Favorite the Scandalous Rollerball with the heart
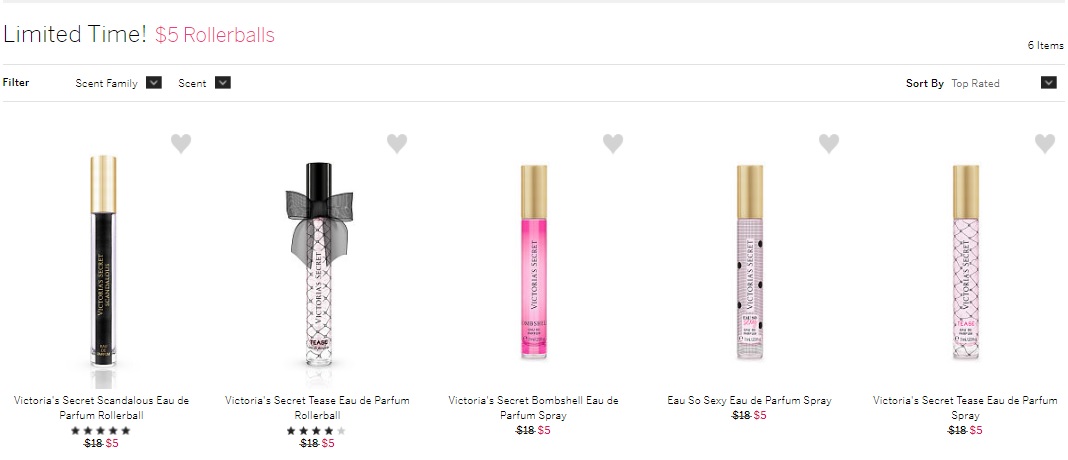Image resolution: width=1068 pixels, height=460 pixels. pos(181,144)
